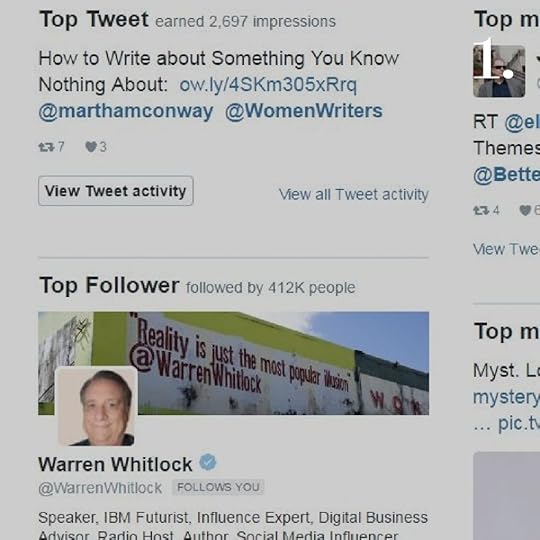Click the retweet icon on the top mention tweet

[481, 210]
